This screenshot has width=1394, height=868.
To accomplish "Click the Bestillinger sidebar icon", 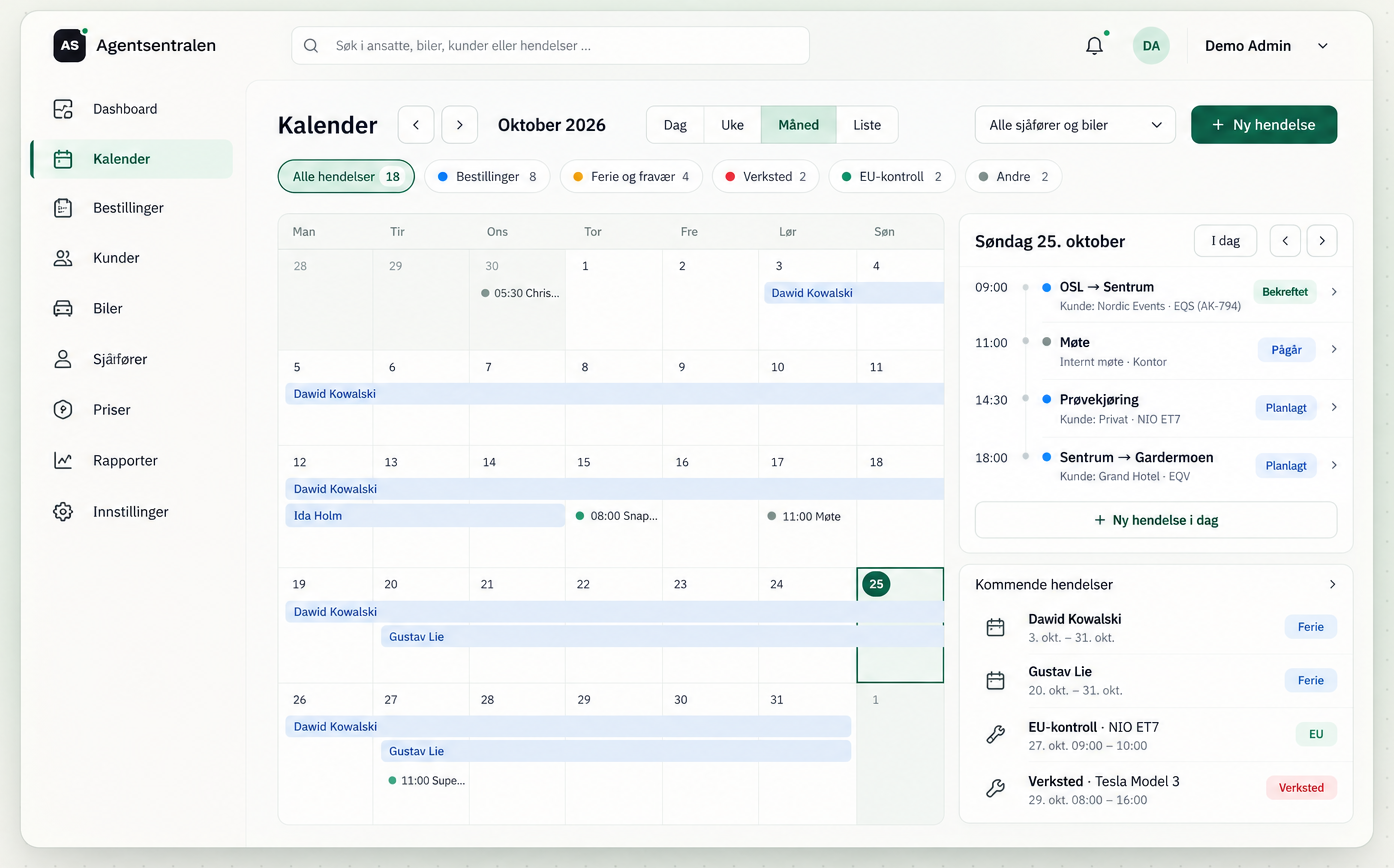I will tap(63, 208).
